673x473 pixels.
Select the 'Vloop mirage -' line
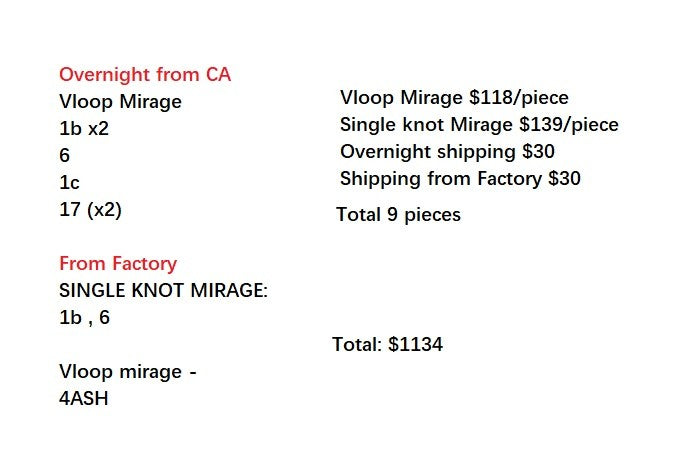pyautogui.click(x=127, y=372)
